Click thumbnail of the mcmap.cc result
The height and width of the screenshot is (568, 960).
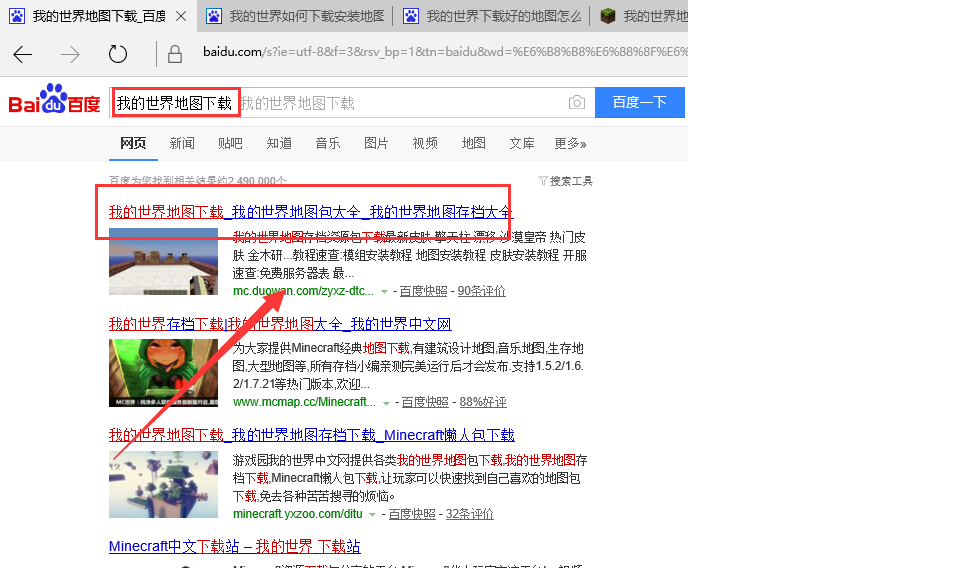(x=163, y=373)
